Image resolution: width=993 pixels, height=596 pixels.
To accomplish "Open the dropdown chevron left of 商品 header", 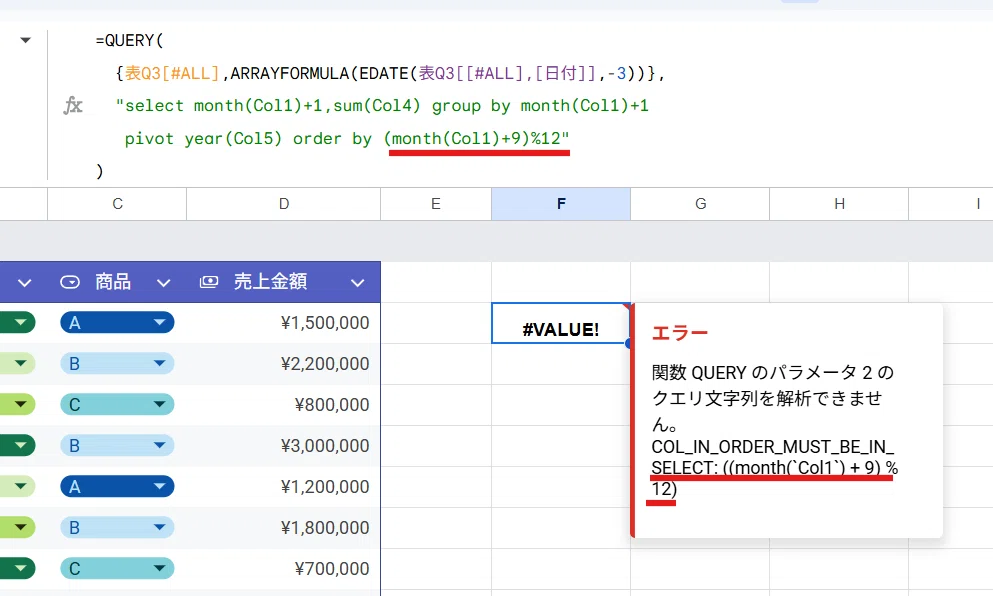I will click(25, 282).
